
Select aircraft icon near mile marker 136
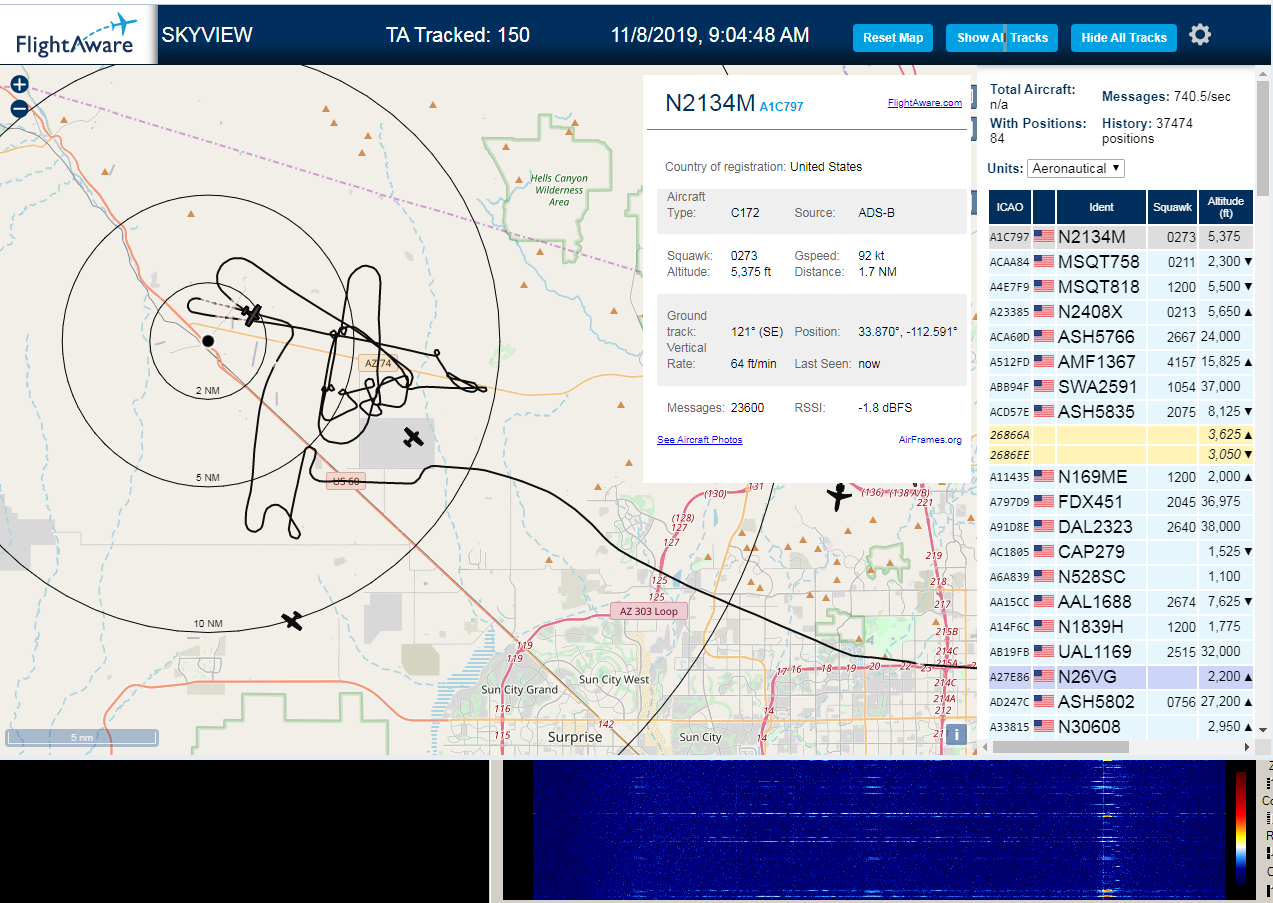[x=839, y=495]
